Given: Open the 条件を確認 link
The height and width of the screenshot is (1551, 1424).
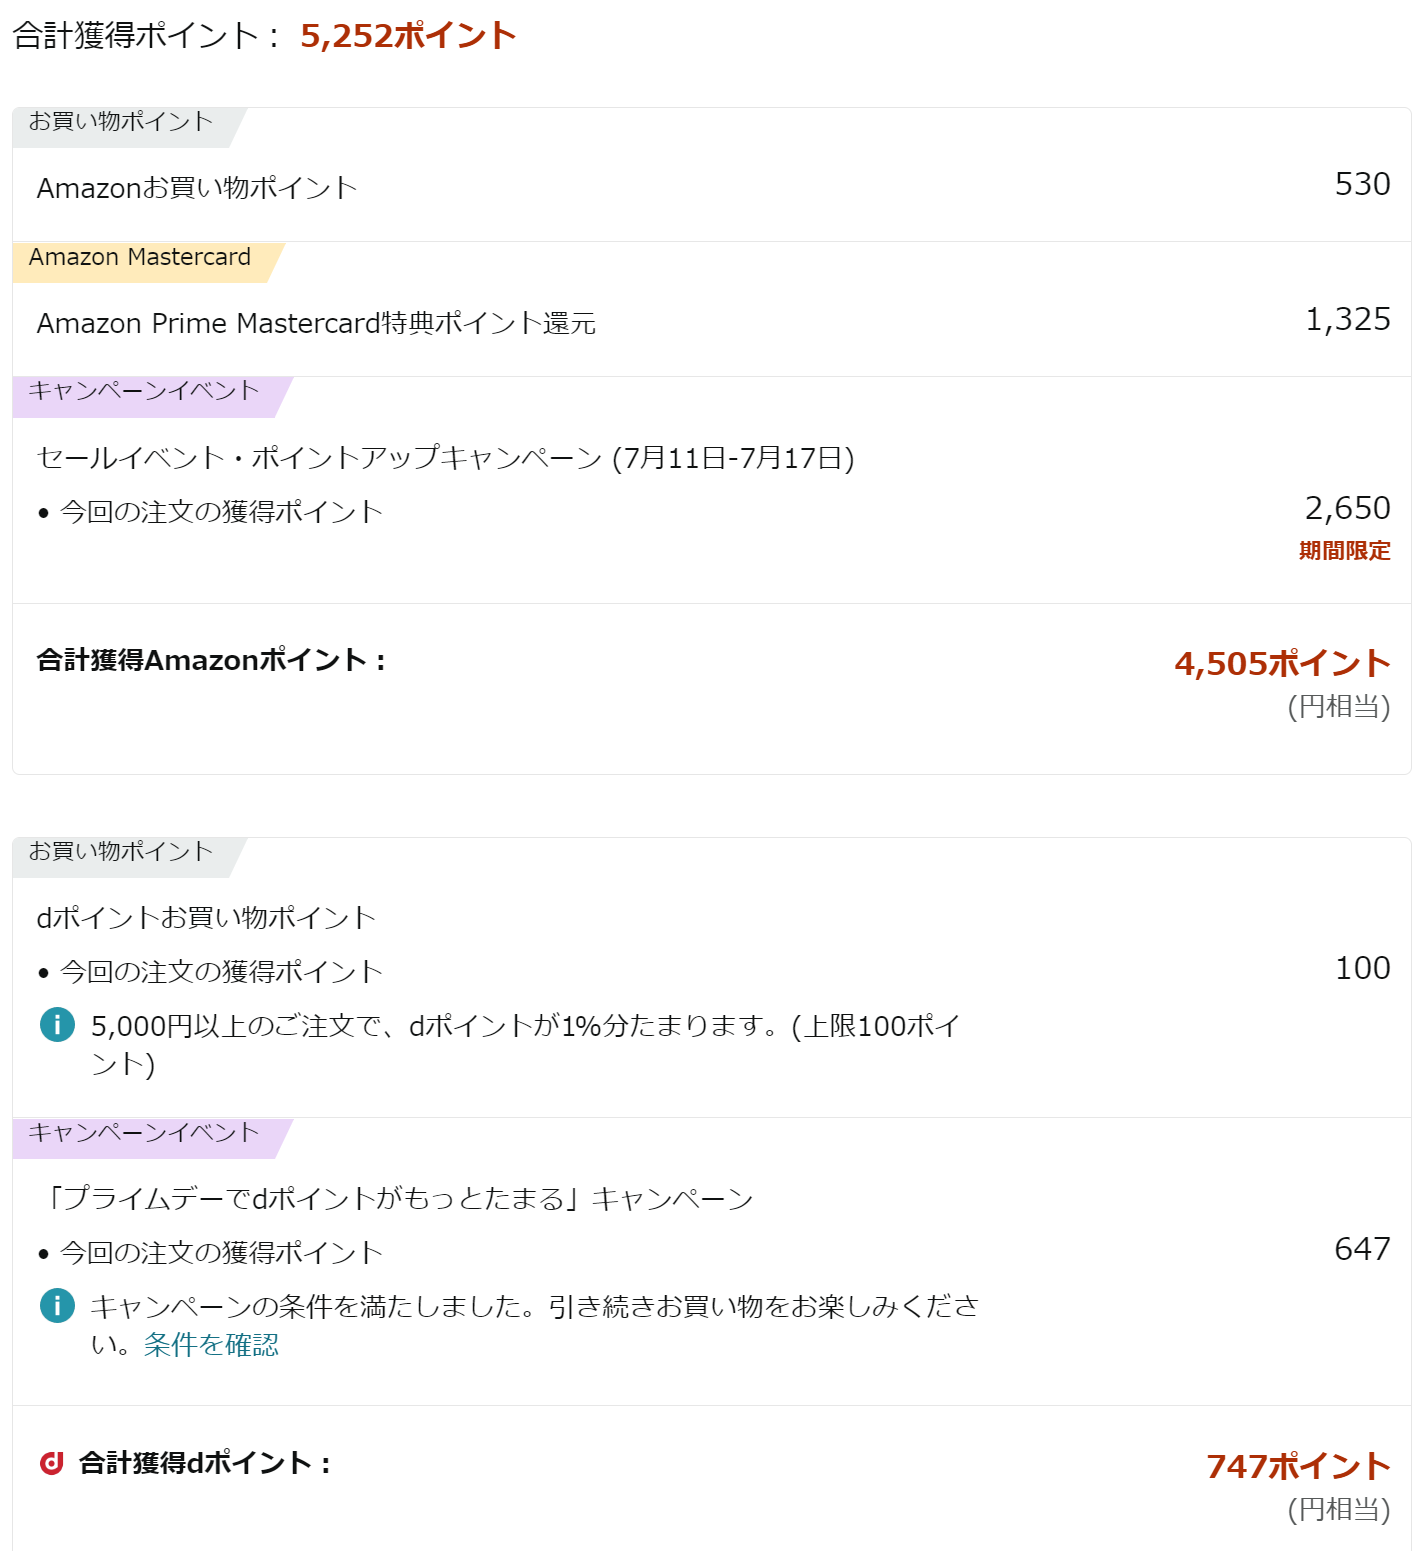Looking at the screenshot, I should point(211,1345).
